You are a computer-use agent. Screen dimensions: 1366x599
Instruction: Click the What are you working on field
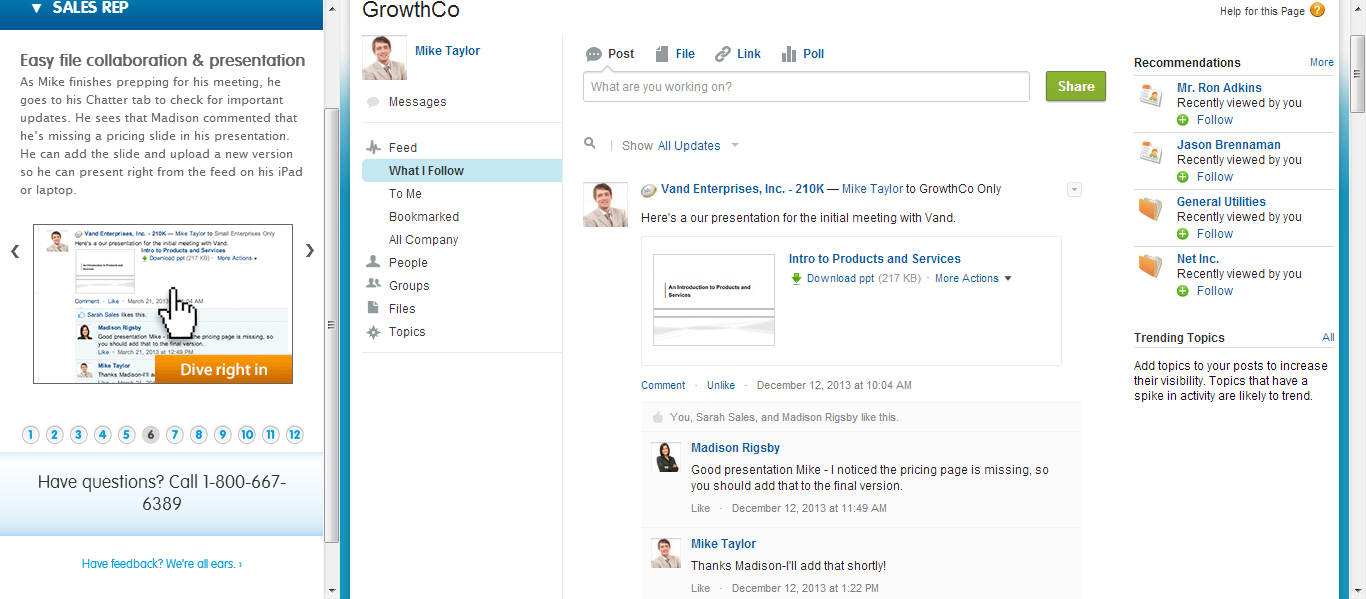(806, 87)
